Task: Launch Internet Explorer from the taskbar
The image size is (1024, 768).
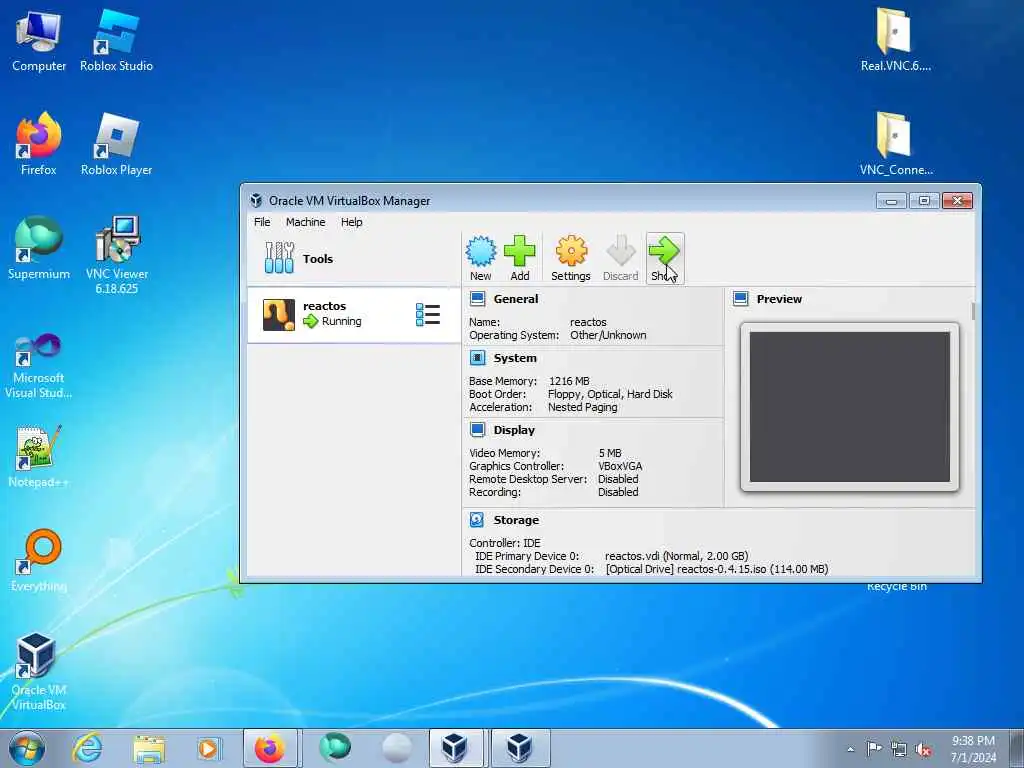Action: coord(87,748)
